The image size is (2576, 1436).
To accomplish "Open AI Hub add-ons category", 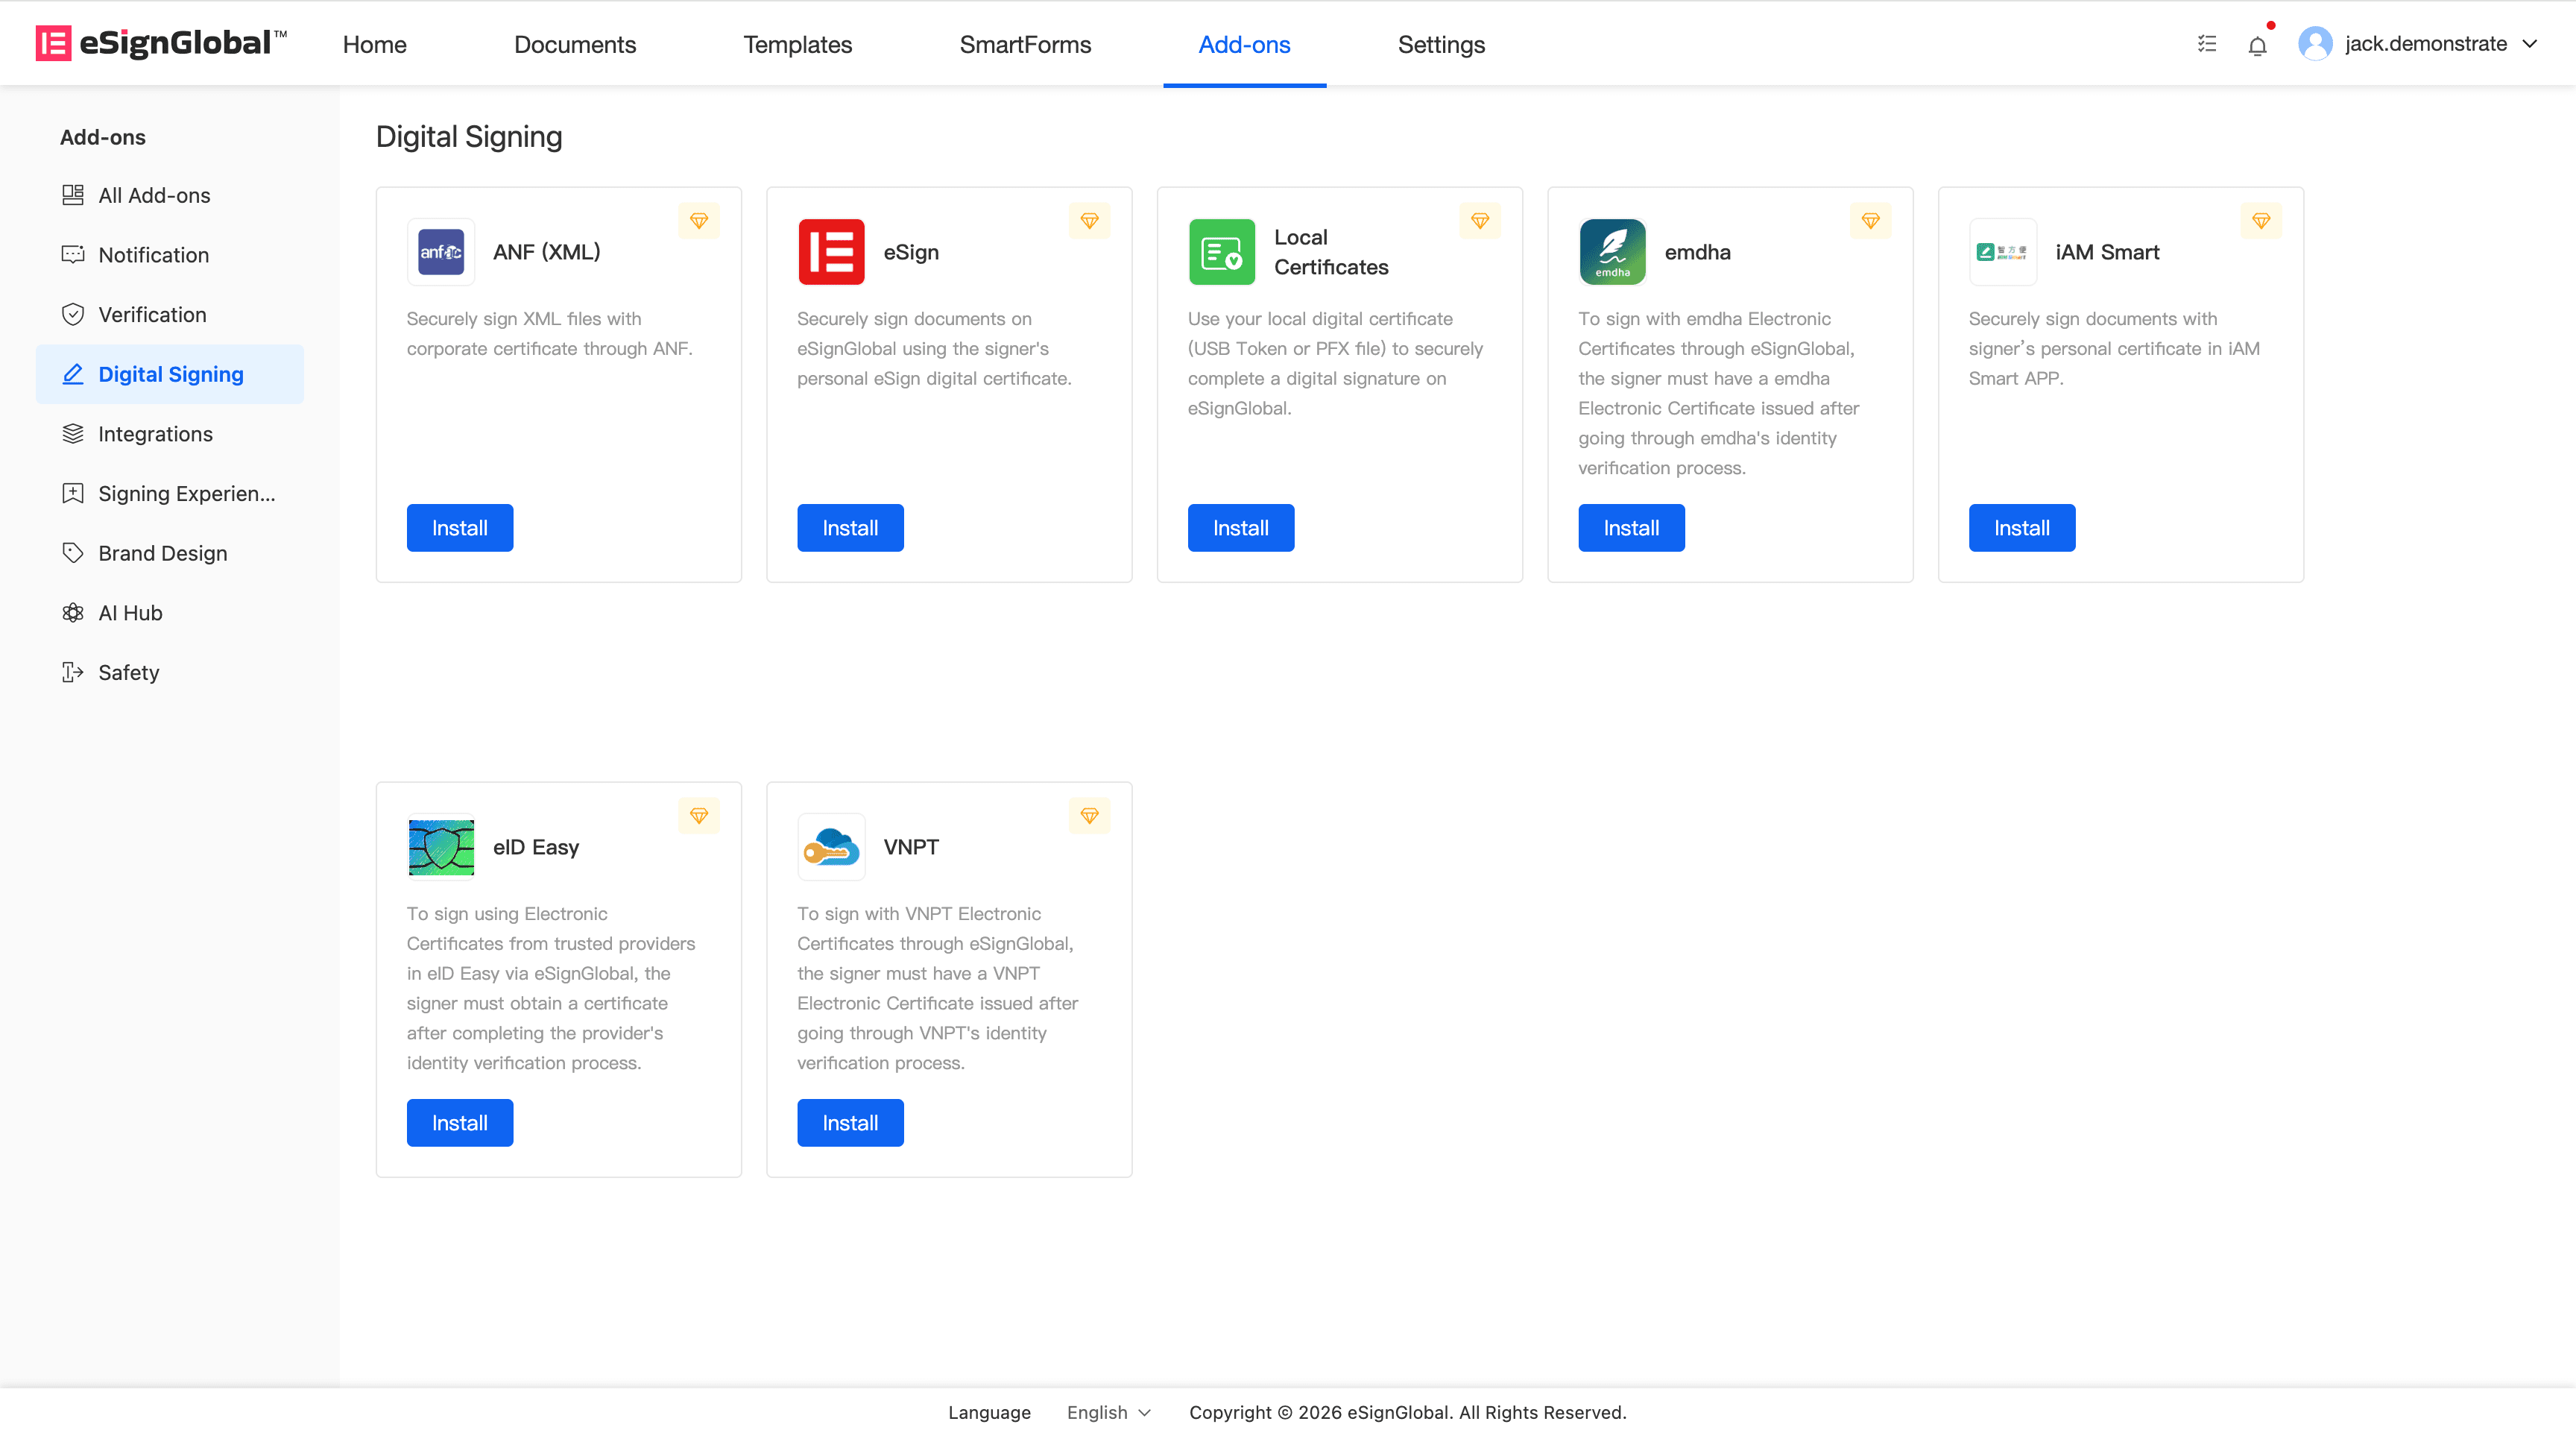I will coord(170,612).
